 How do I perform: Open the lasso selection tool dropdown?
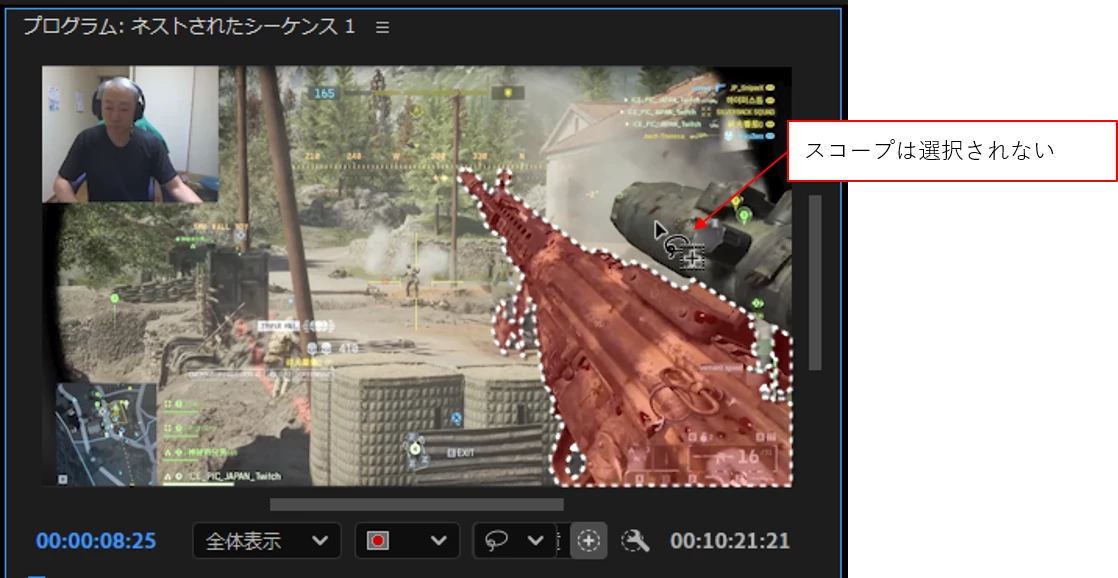click(x=514, y=541)
